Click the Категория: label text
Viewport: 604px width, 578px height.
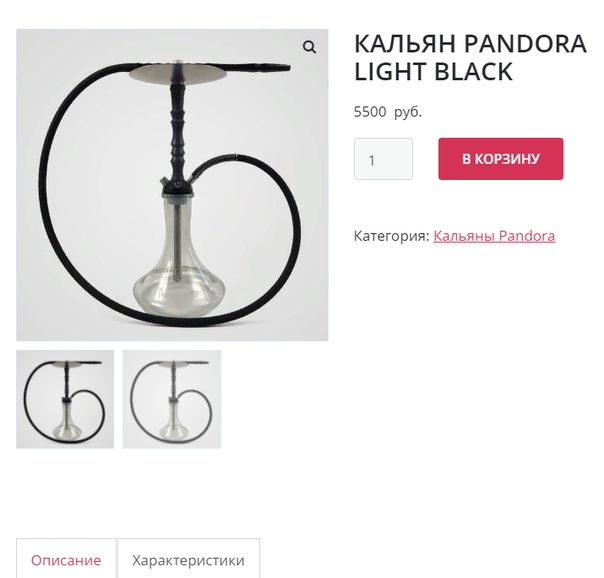(x=391, y=236)
